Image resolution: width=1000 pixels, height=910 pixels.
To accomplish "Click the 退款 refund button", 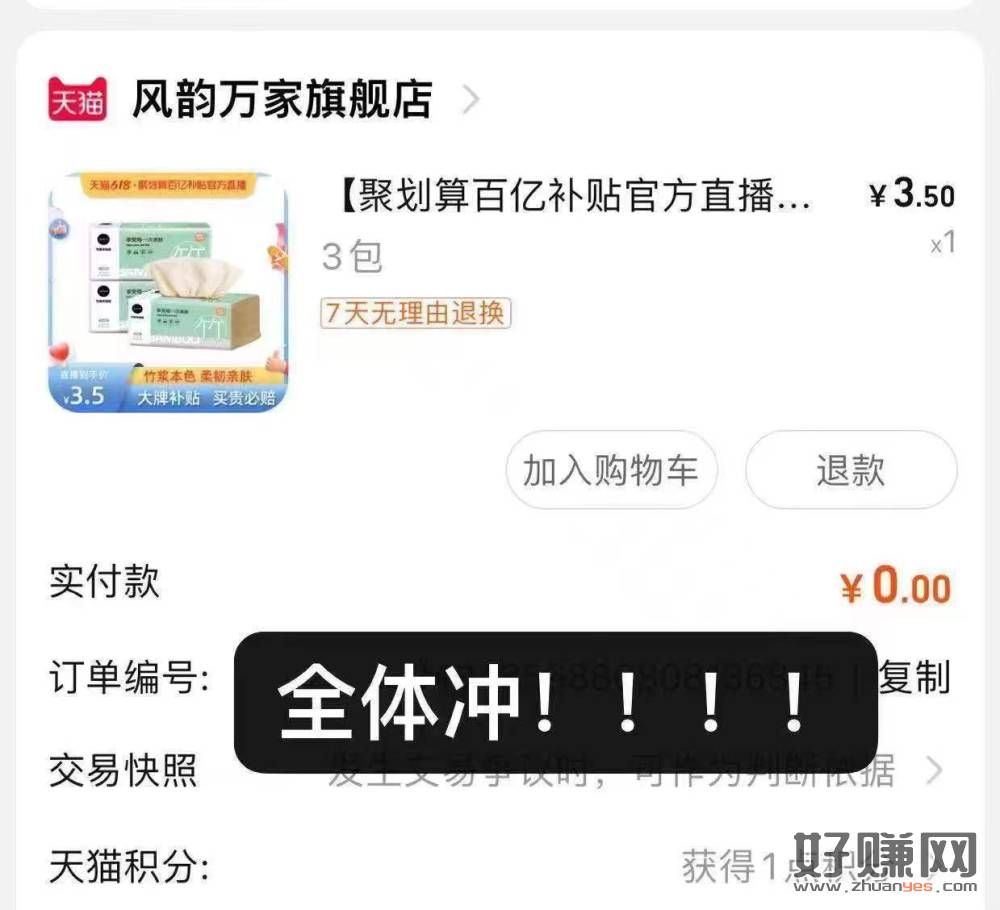I will [x=851, y=470].
